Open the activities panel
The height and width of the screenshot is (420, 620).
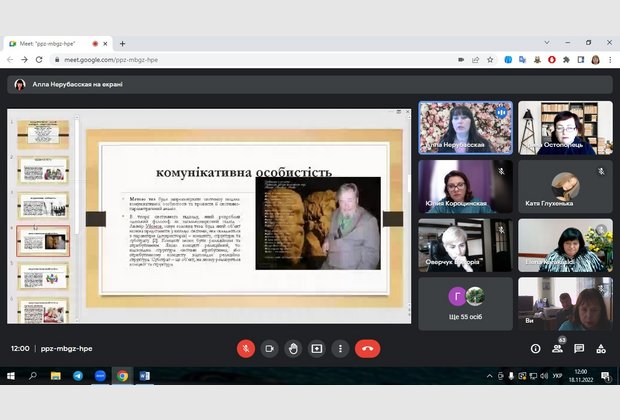pyautogui.click(x=600, y=349)
